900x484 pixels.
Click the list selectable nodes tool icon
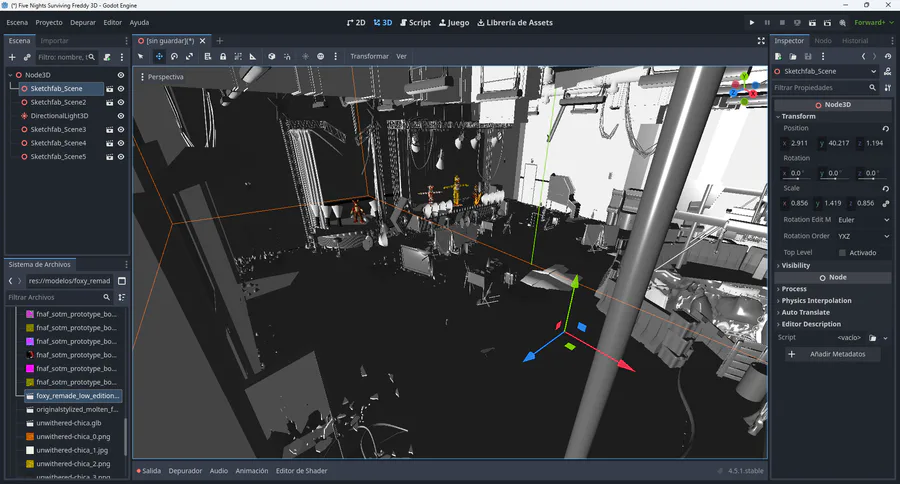point(208,56)
